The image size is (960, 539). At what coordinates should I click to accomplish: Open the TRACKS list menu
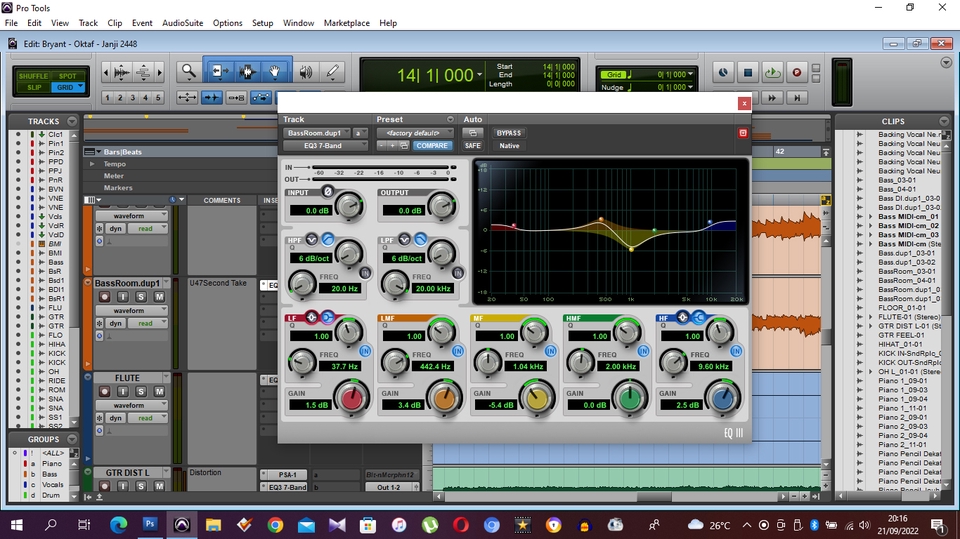[x=72, y=121]
